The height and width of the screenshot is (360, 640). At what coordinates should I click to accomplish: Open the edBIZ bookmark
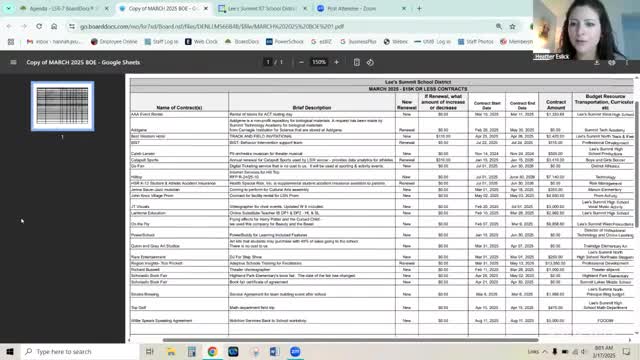(x=322, y=42)
